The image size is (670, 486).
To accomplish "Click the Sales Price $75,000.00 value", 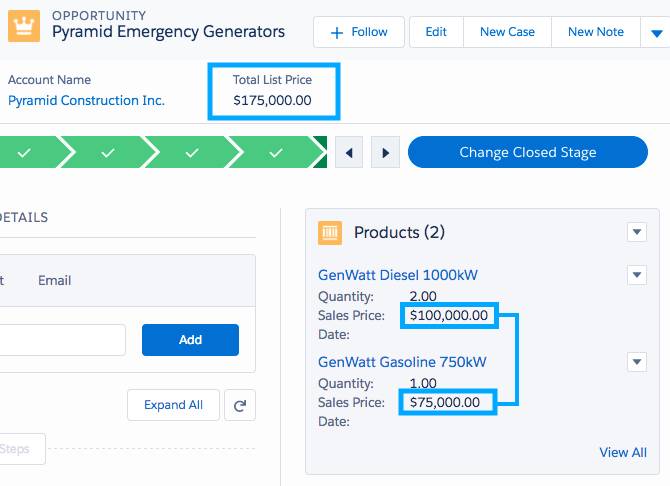I will (445, 402).
